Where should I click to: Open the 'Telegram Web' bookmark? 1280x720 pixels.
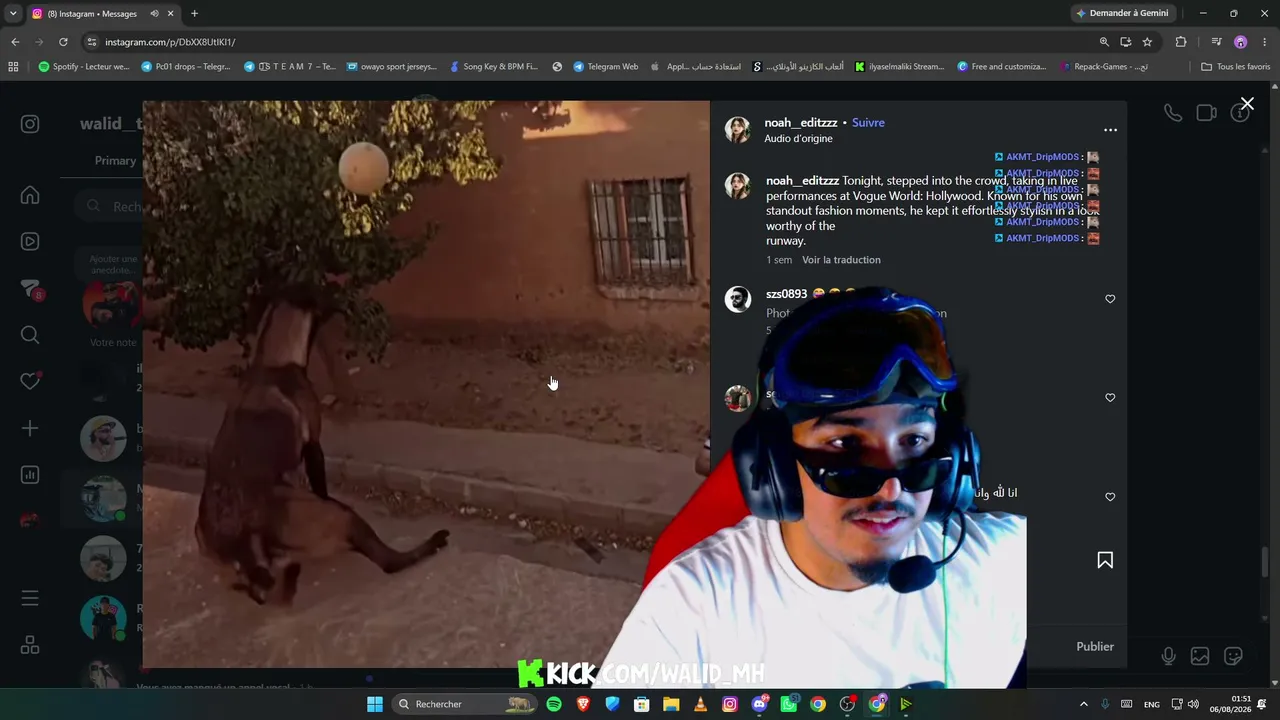coord(606,67)
